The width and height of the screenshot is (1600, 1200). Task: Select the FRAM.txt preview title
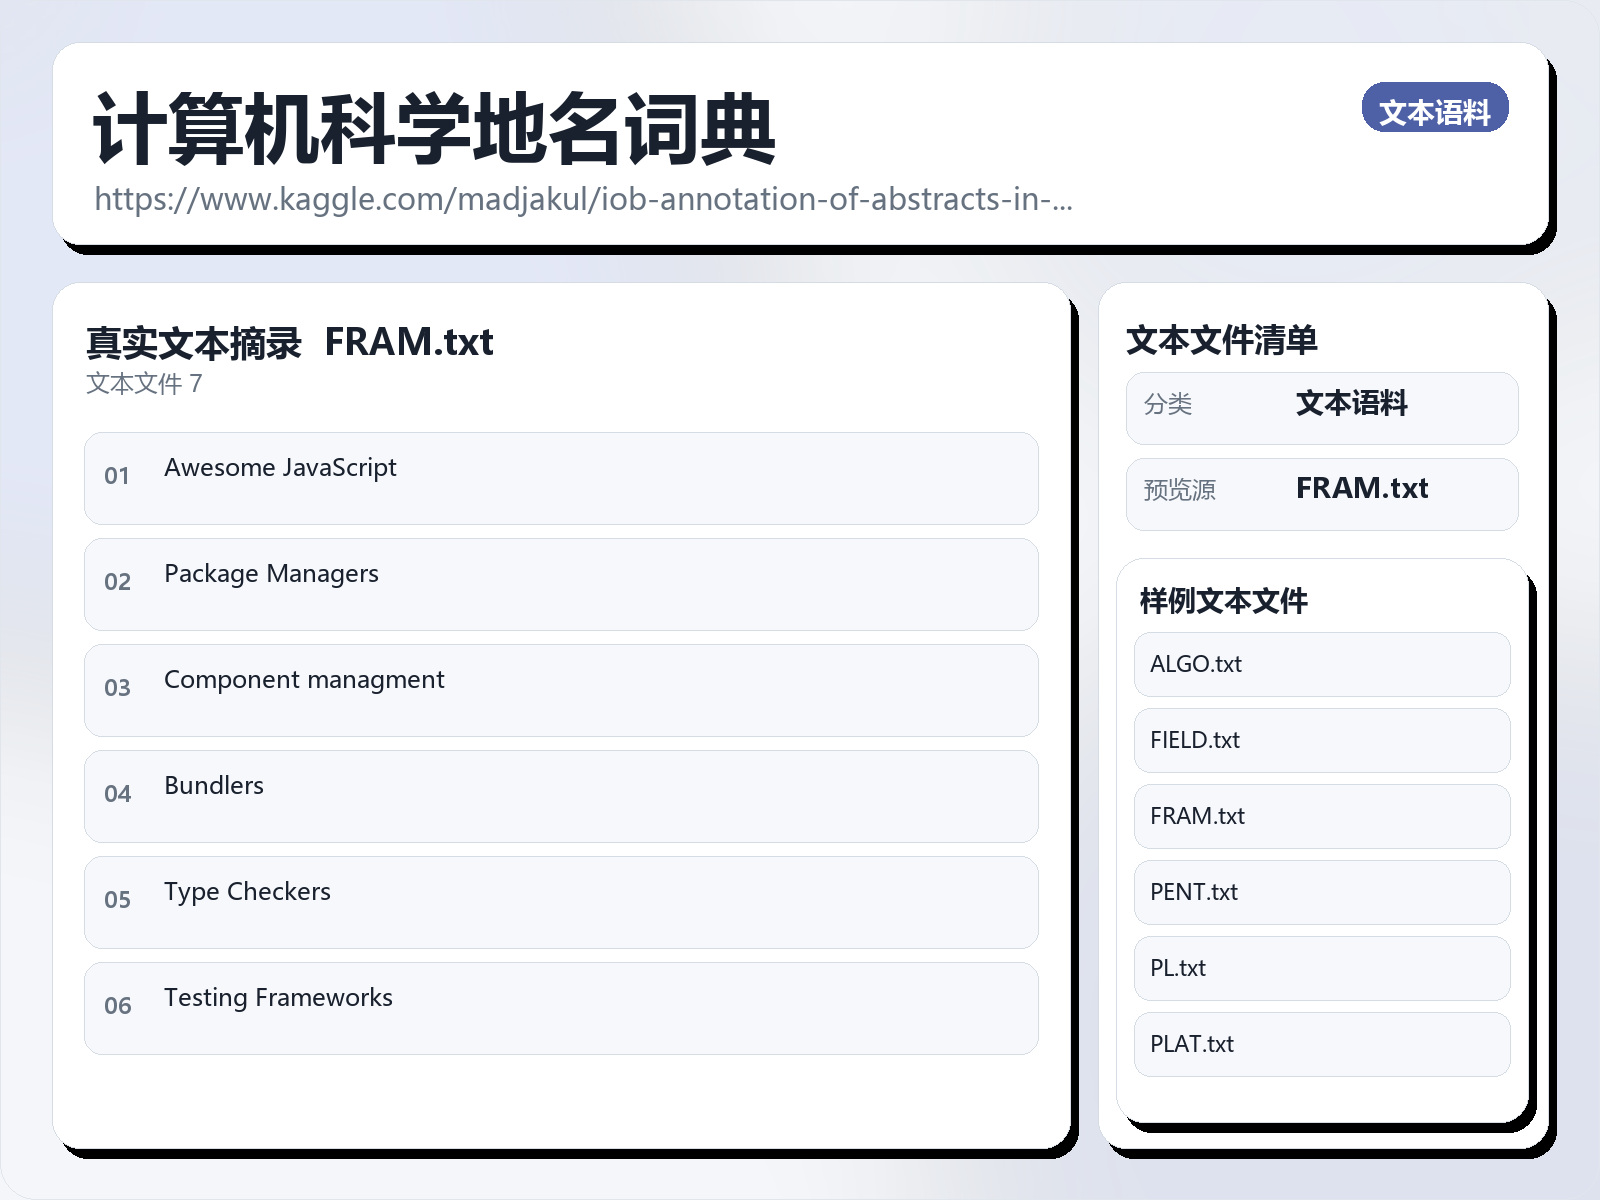pyautogui.click(x=410, y=343)
